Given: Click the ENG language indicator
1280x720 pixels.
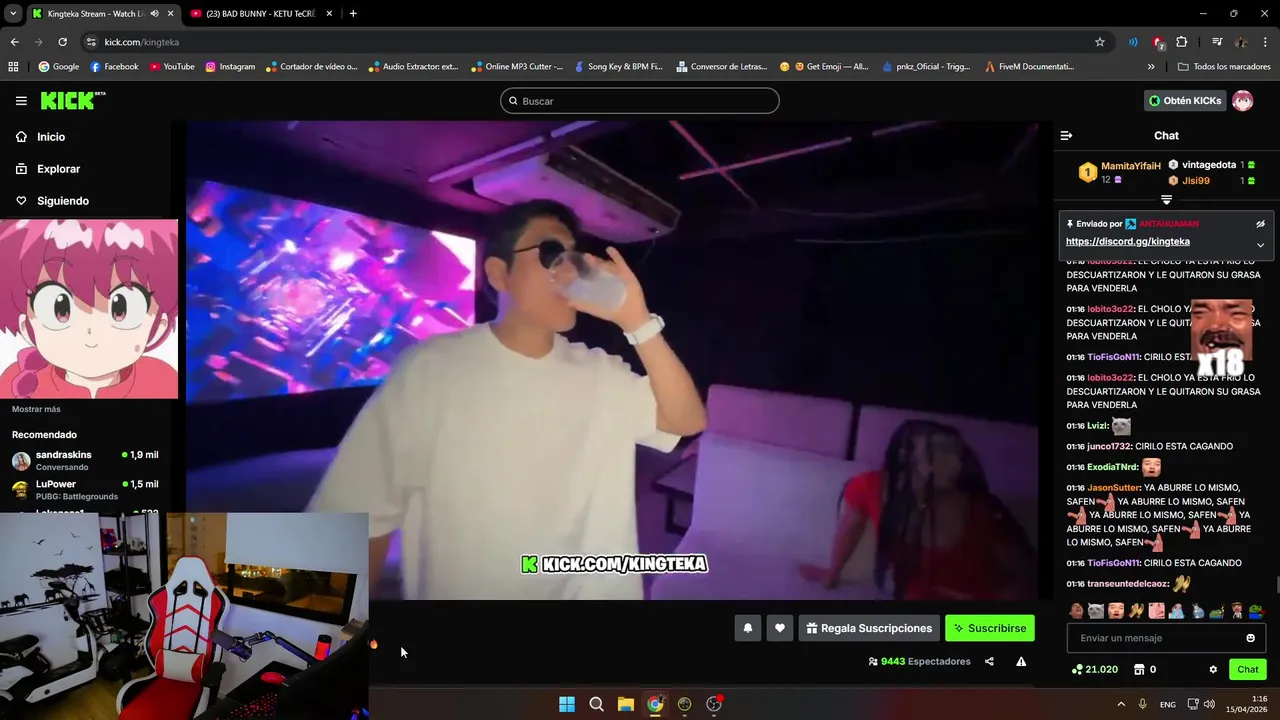Looking at the screenshot, I should coord(1167,704).
